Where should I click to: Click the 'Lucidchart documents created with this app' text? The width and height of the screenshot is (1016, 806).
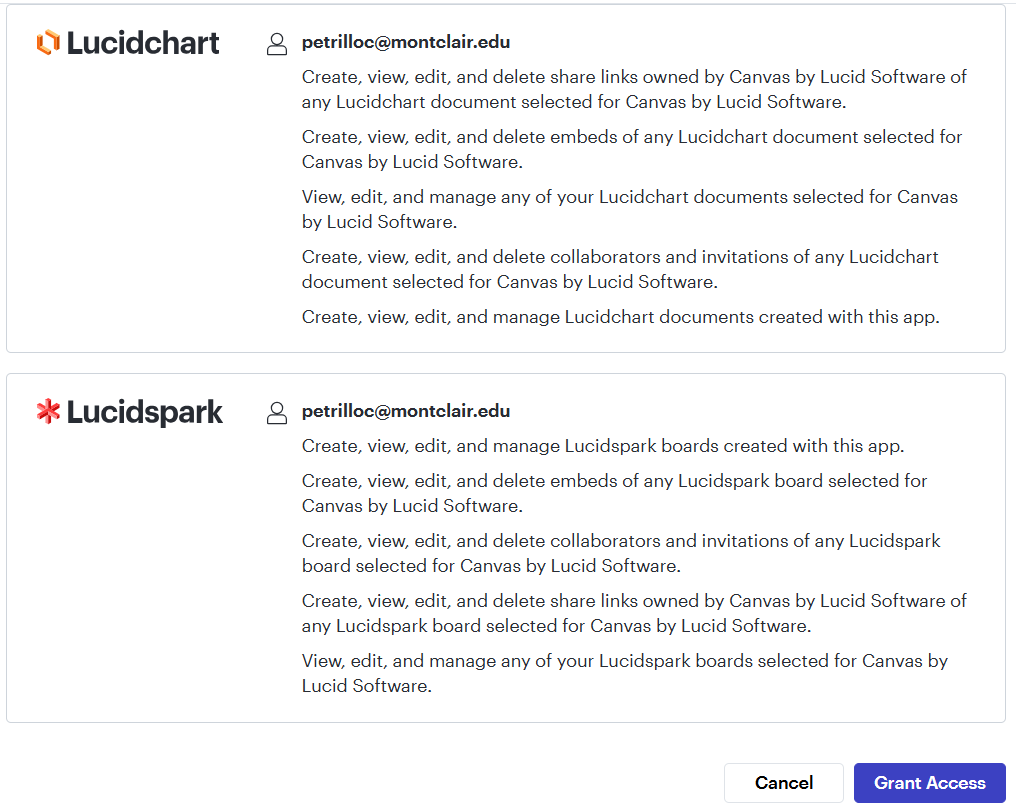tap(621, 317)
